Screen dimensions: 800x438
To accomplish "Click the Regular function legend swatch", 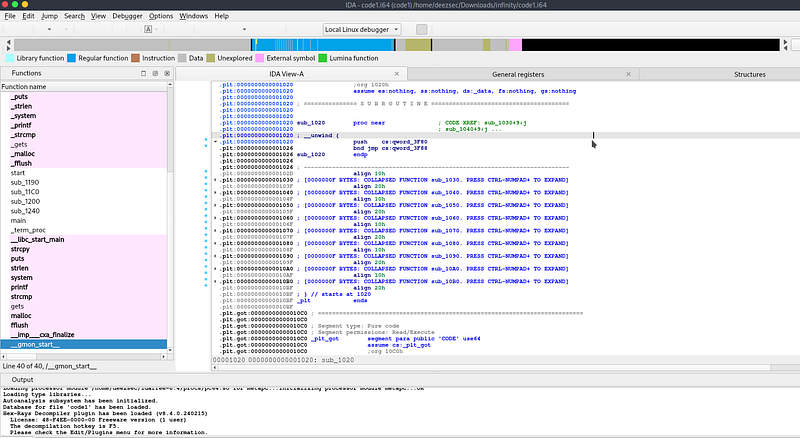I will click(71, 58).
